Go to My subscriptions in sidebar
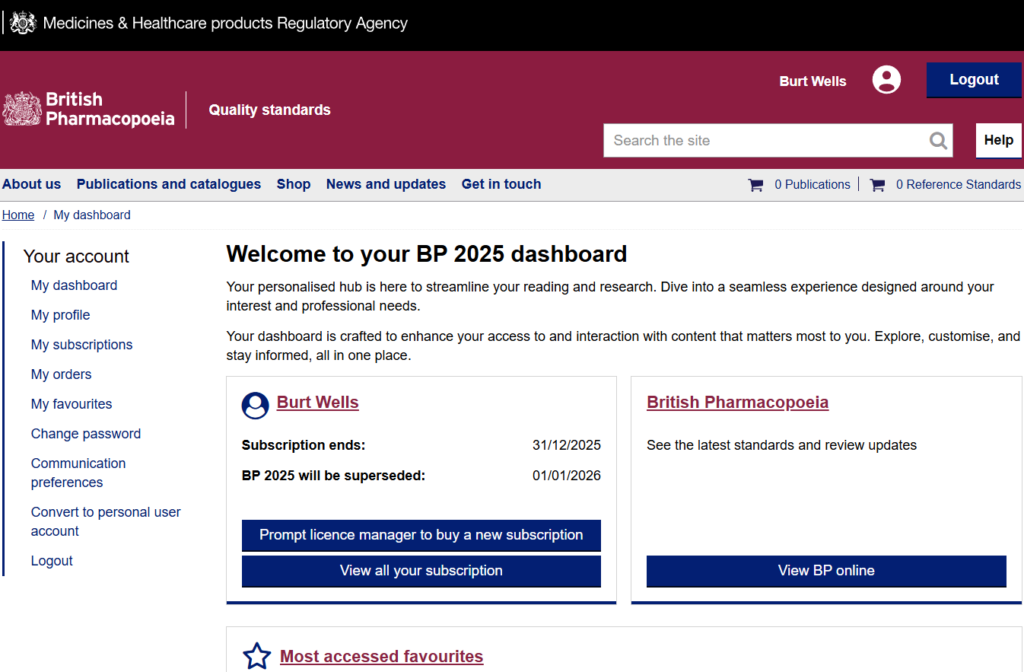1024x672 pixels. 81,344
